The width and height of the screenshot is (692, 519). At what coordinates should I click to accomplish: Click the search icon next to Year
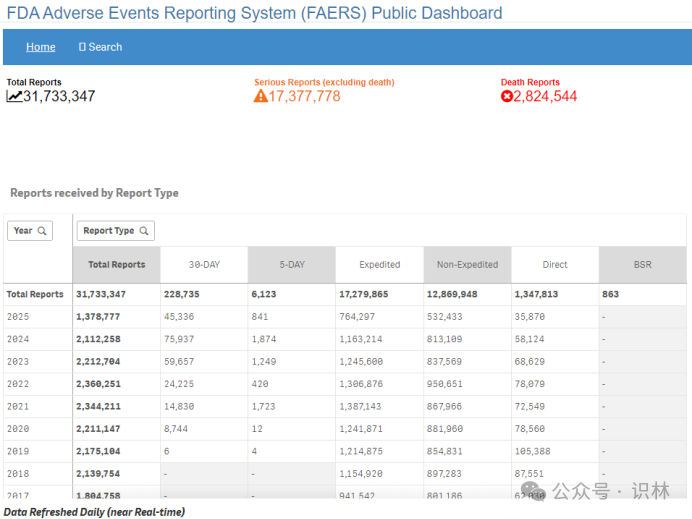click(x=42, y=231)
